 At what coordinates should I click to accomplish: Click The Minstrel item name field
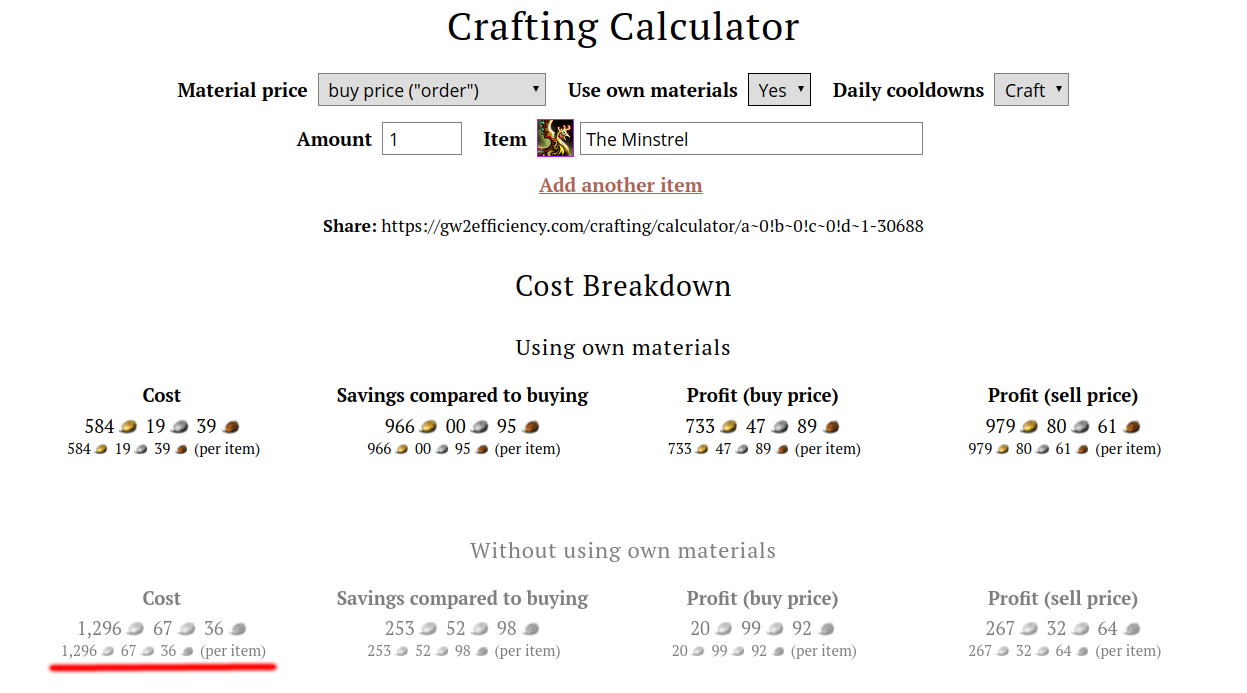coord(750,138)
